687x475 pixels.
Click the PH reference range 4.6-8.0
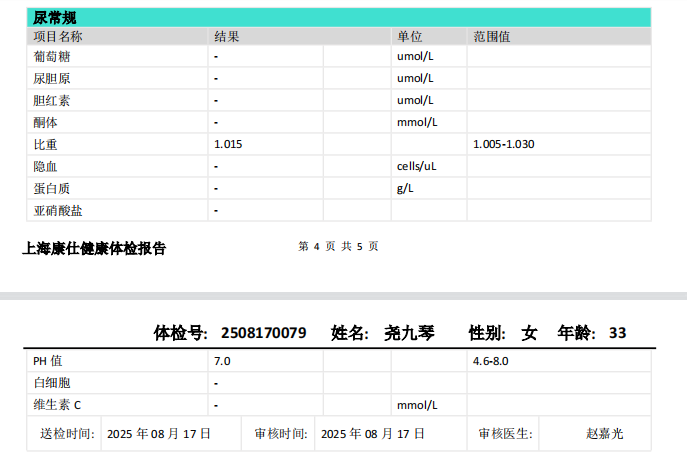pos(490,361)
